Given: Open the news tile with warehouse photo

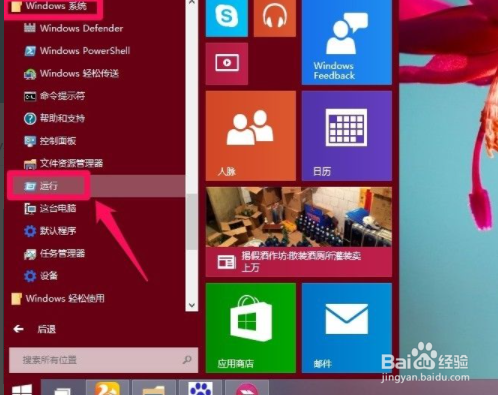Looking at the screenshot, I should coord(299,232).
